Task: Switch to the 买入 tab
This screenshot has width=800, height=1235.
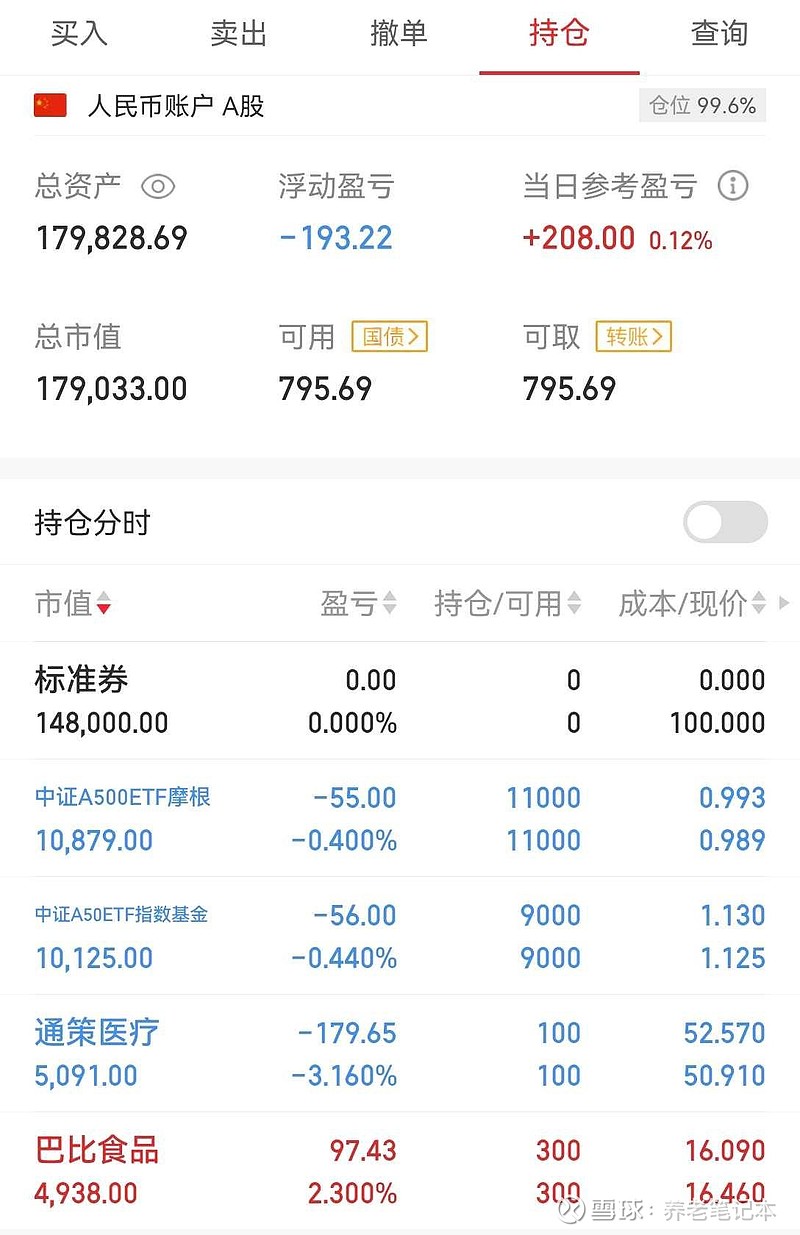Action: pos(79,33)
